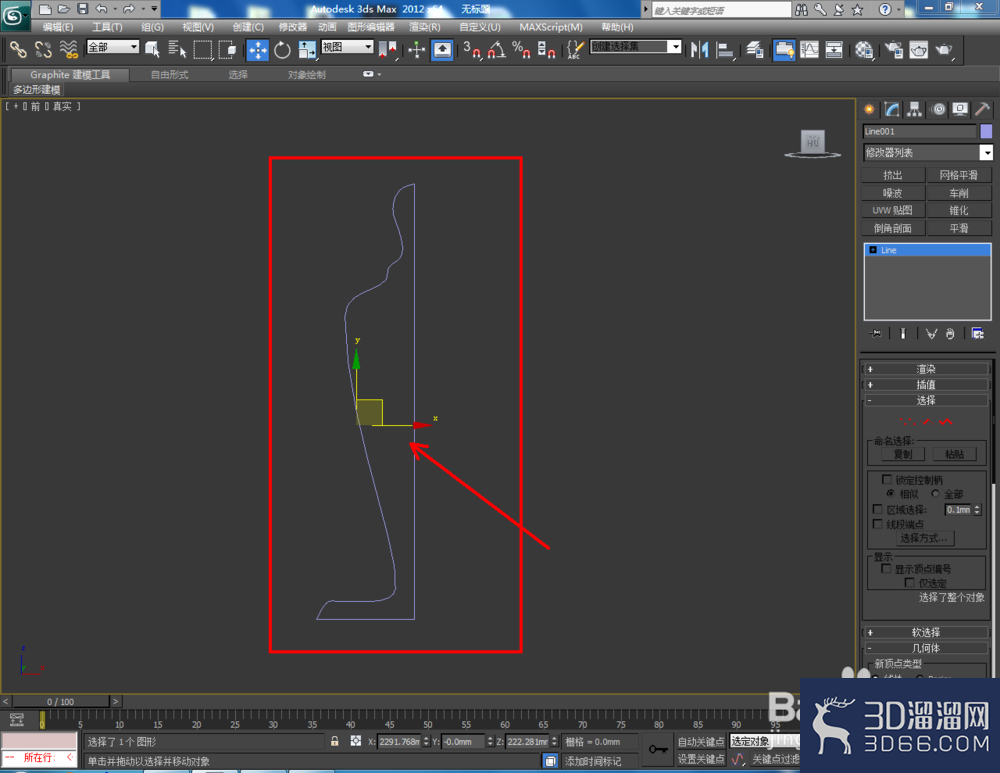Image resolution: width=1000 pixels, height=773 pixels.
Task: Enable the 仅选定 checkbox
Action: point(909,583)
